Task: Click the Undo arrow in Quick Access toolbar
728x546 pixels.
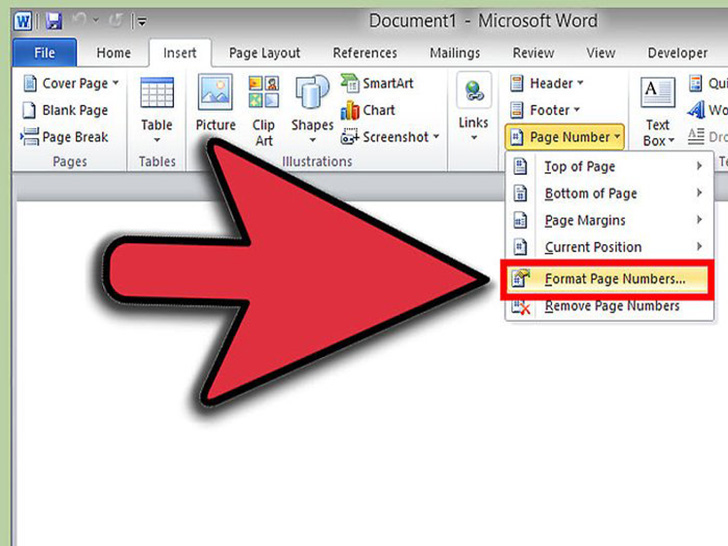Action: pos(80,20)
